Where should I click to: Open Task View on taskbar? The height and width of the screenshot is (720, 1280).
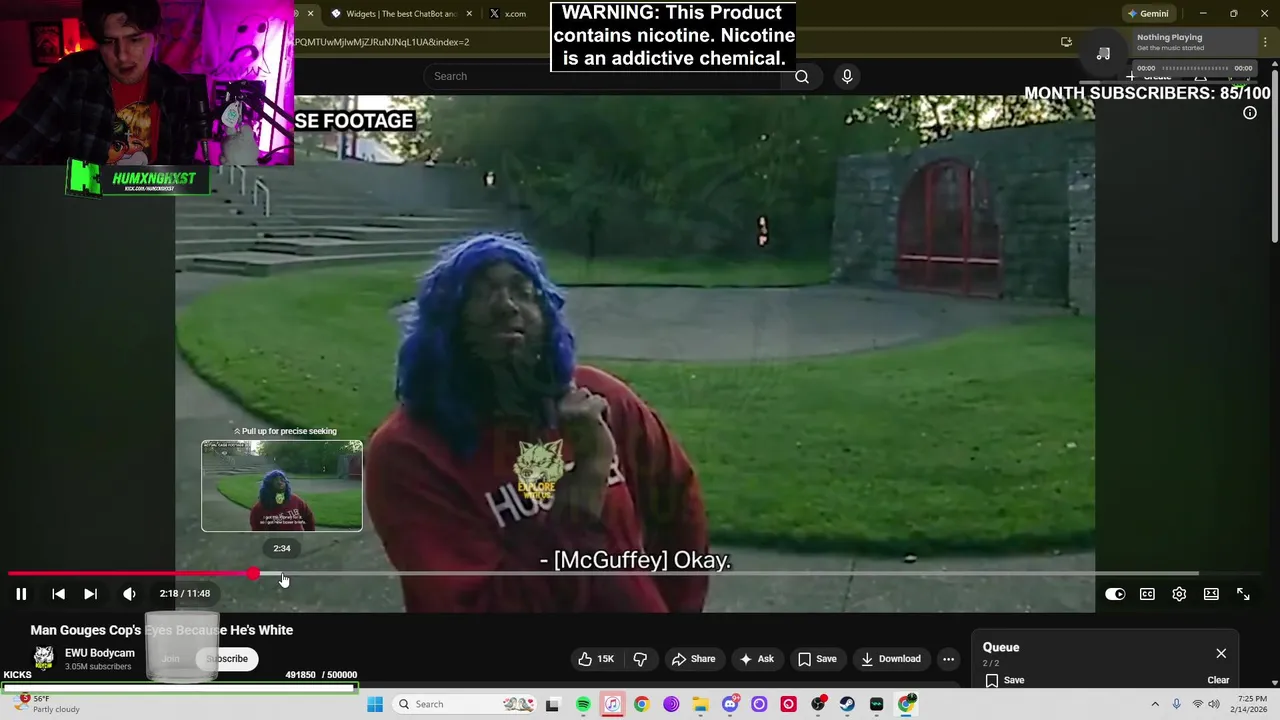[552, 704]
